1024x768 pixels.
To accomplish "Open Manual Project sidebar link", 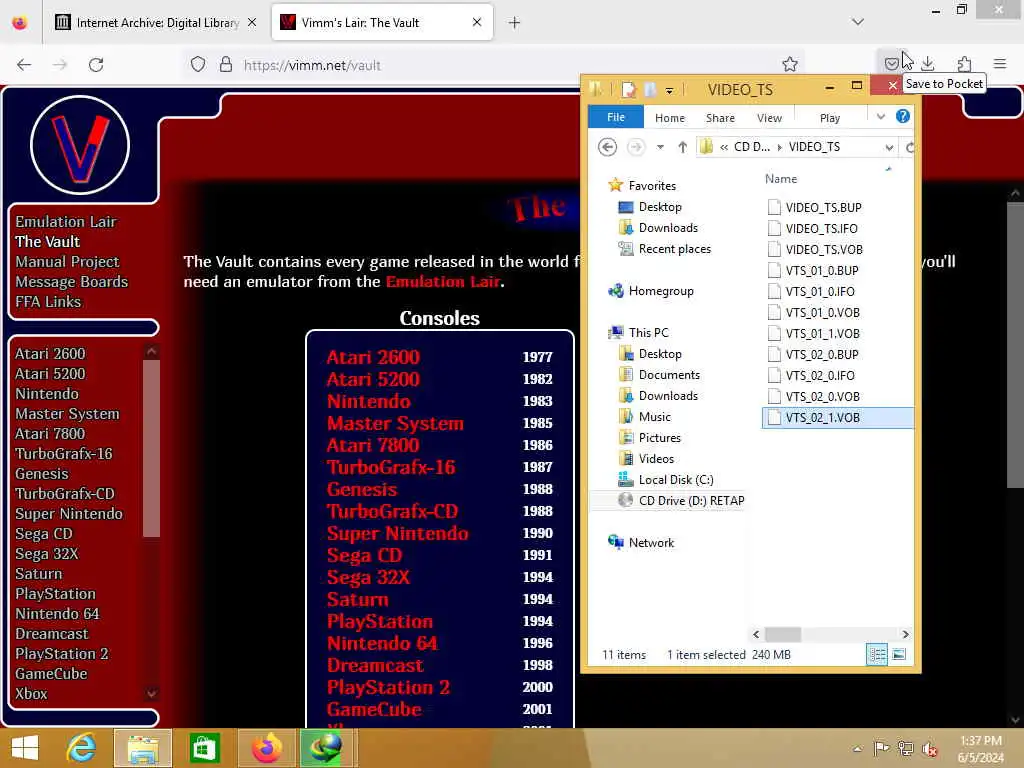I will tap(67, 262).
